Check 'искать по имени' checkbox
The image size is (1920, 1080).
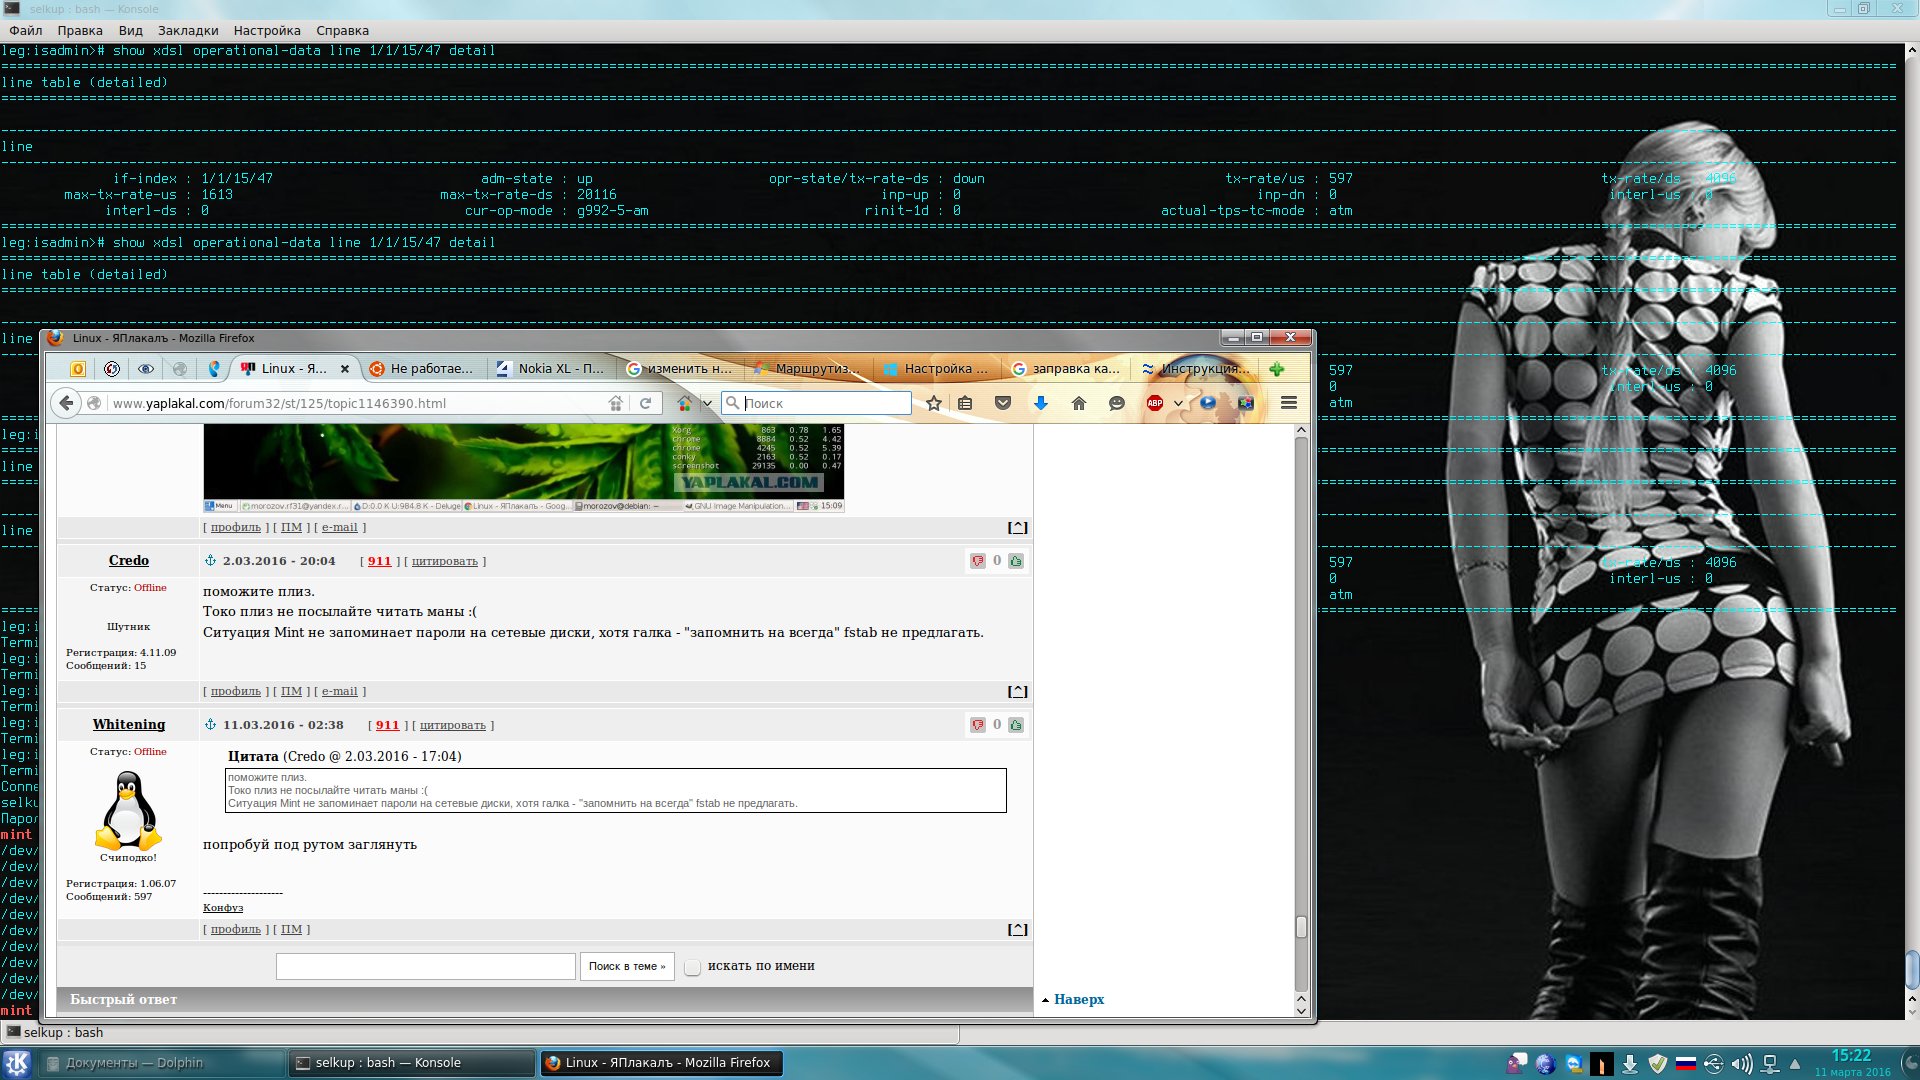point(692,967)
